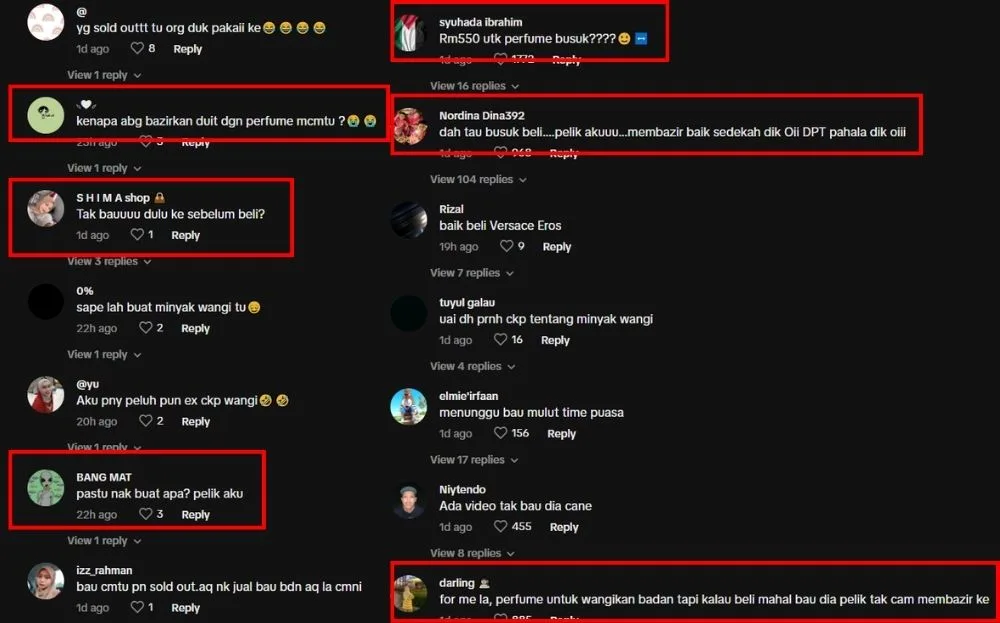Open Nordina Dina392 username link
1000x623 pixels.
[482, 115]
